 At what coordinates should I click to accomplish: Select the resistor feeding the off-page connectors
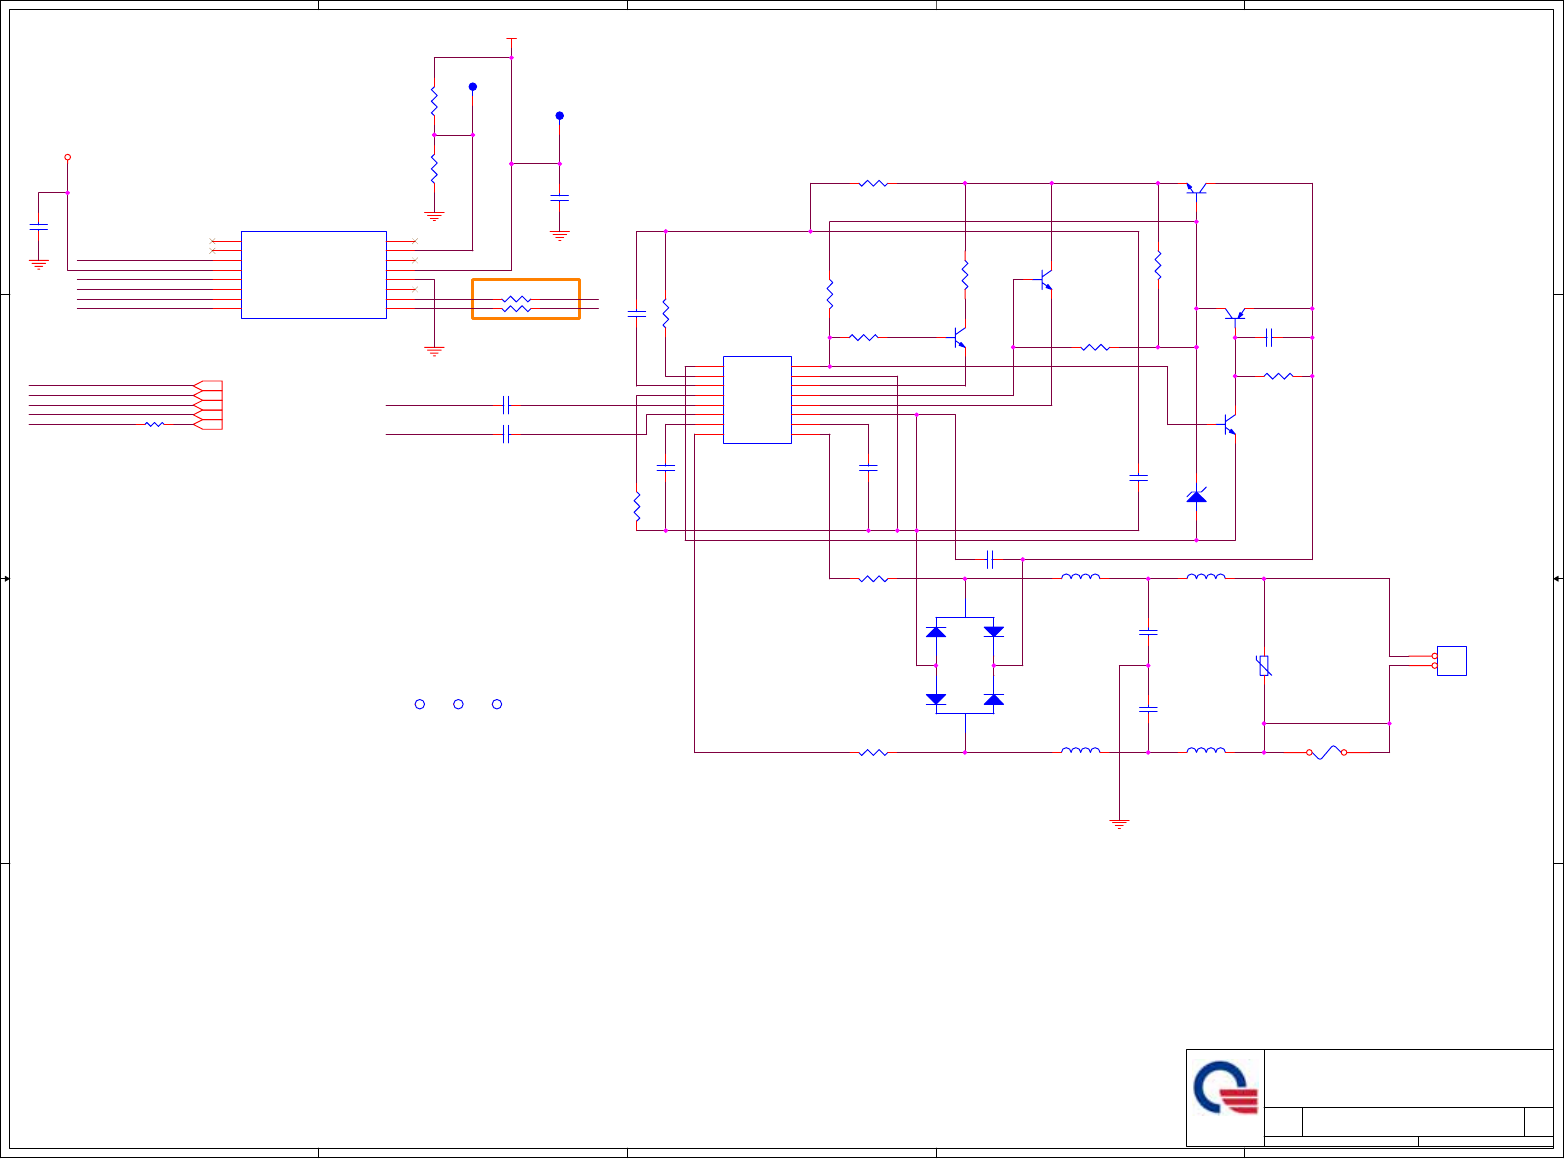click(x=154, y=424)
